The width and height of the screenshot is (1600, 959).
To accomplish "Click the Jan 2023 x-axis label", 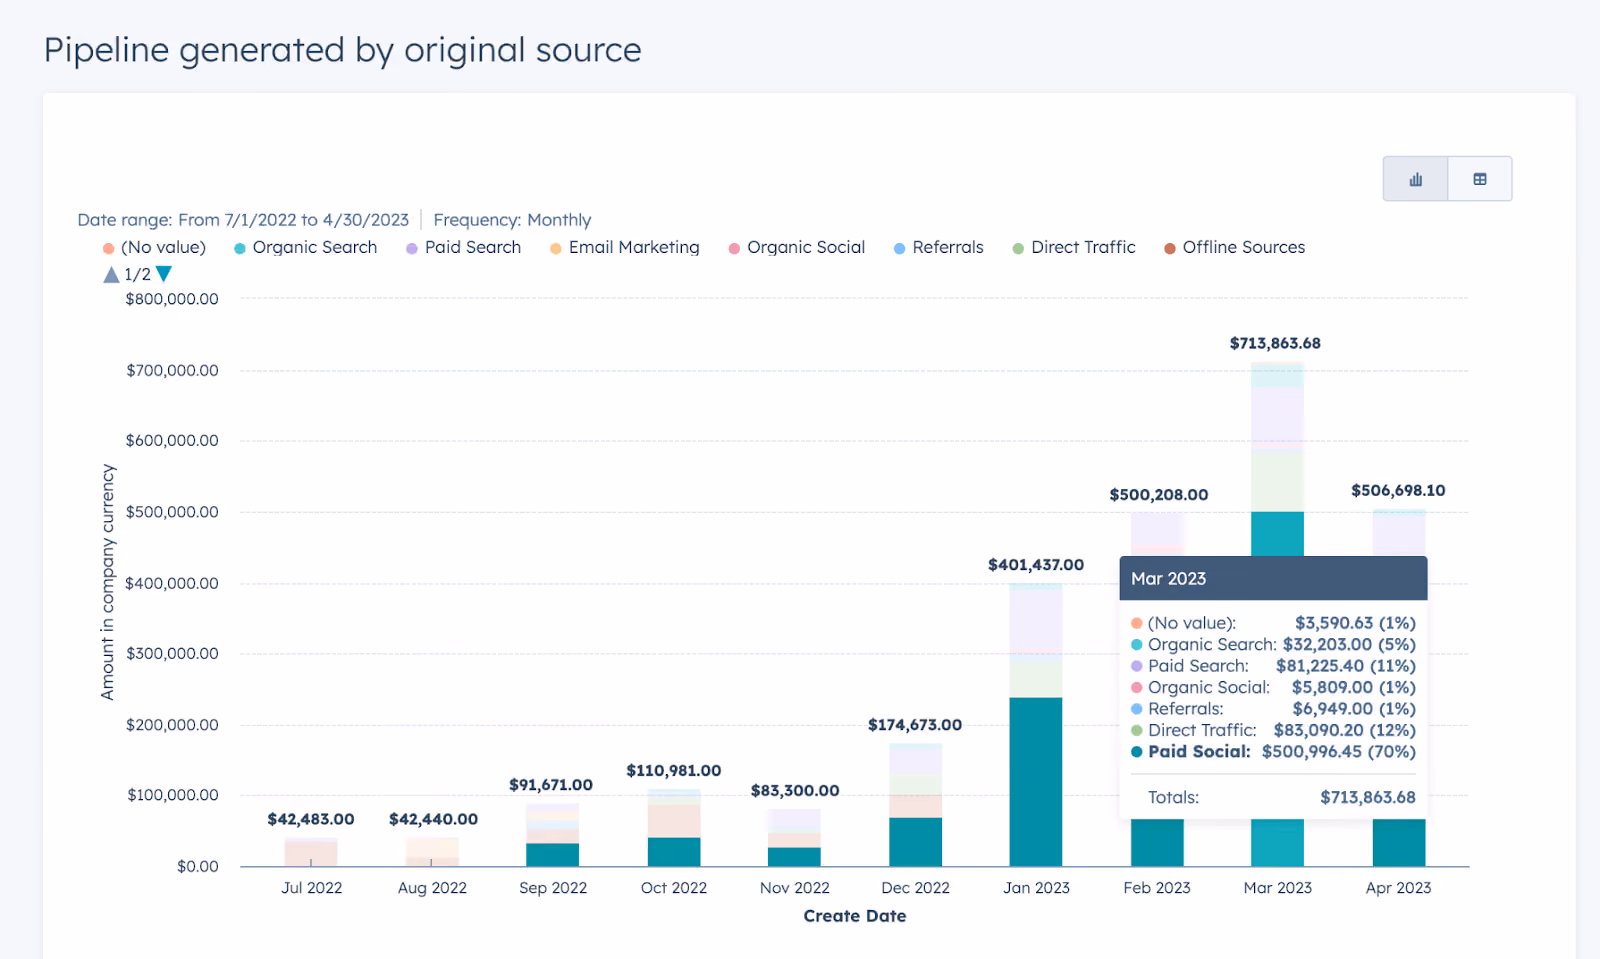I will point(1036,888).
